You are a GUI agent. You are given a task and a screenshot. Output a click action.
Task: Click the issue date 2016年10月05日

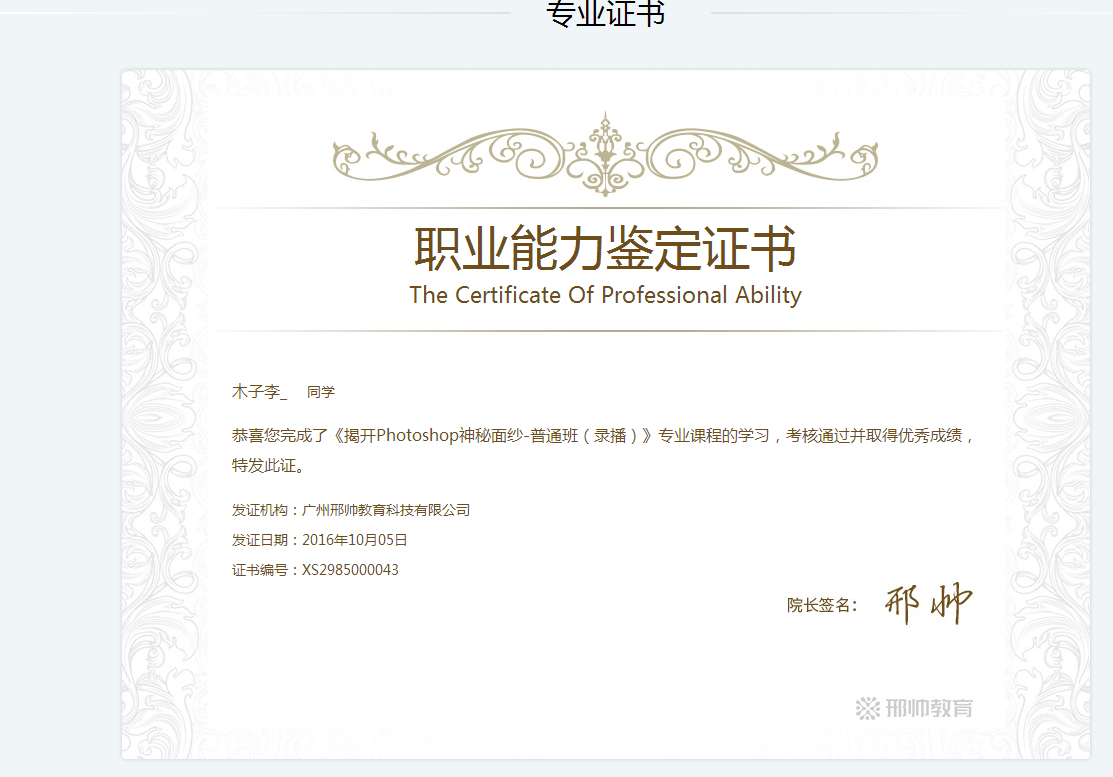click(x=355, y=540)
